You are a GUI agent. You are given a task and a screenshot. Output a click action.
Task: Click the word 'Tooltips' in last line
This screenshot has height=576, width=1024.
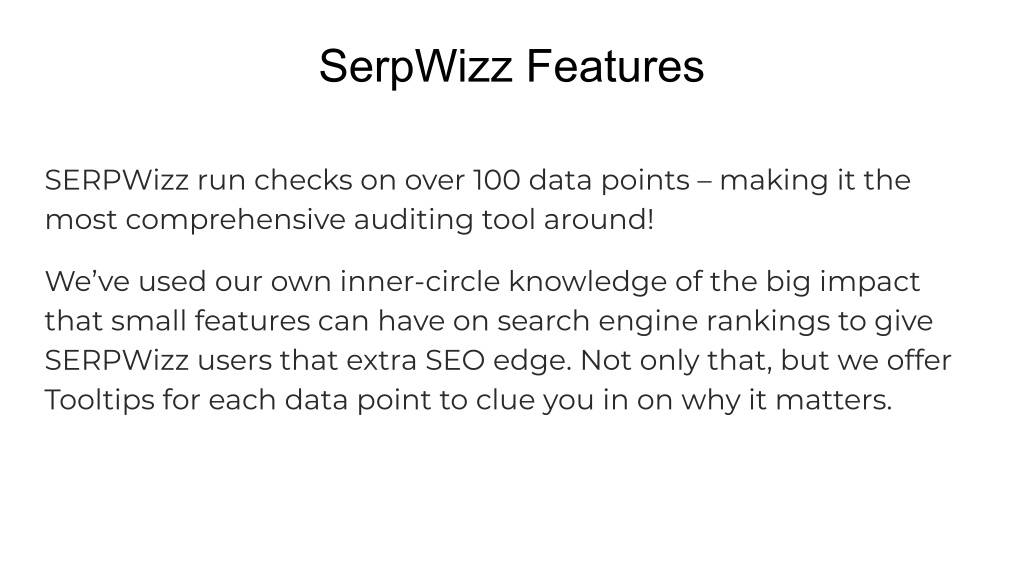pos(99,400)
